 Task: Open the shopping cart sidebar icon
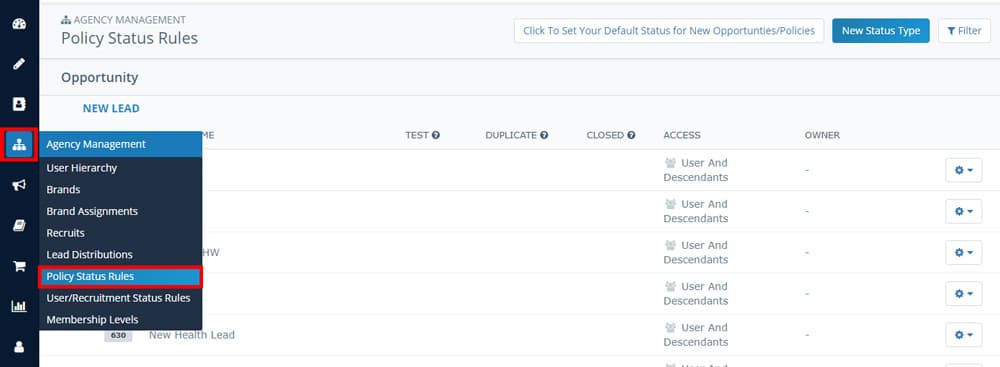[x=19, y=266]
